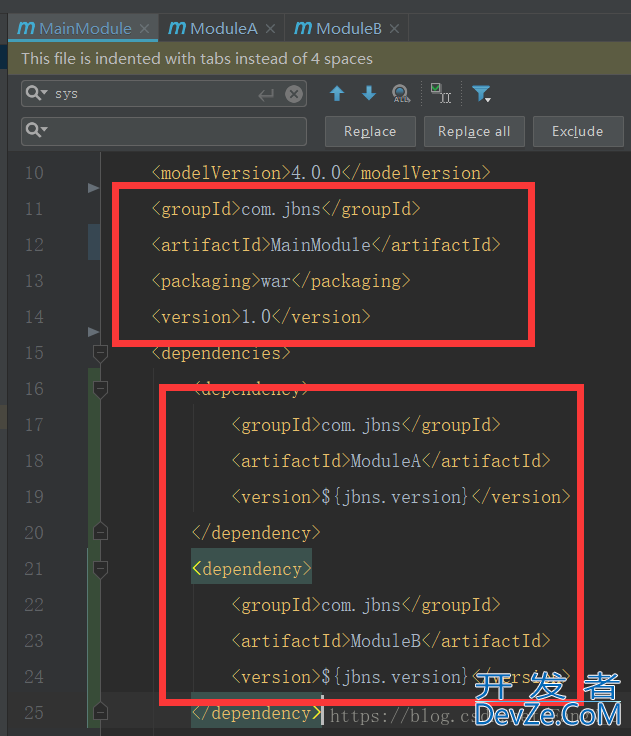
Task: Click packaging war text on line 13
Action: (x=281, y=281)
